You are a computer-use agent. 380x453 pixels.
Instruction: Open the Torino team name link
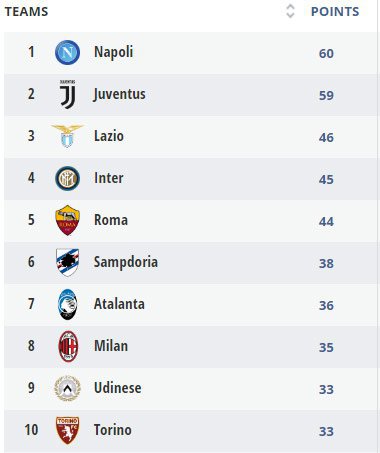click(x=113, y=430)
